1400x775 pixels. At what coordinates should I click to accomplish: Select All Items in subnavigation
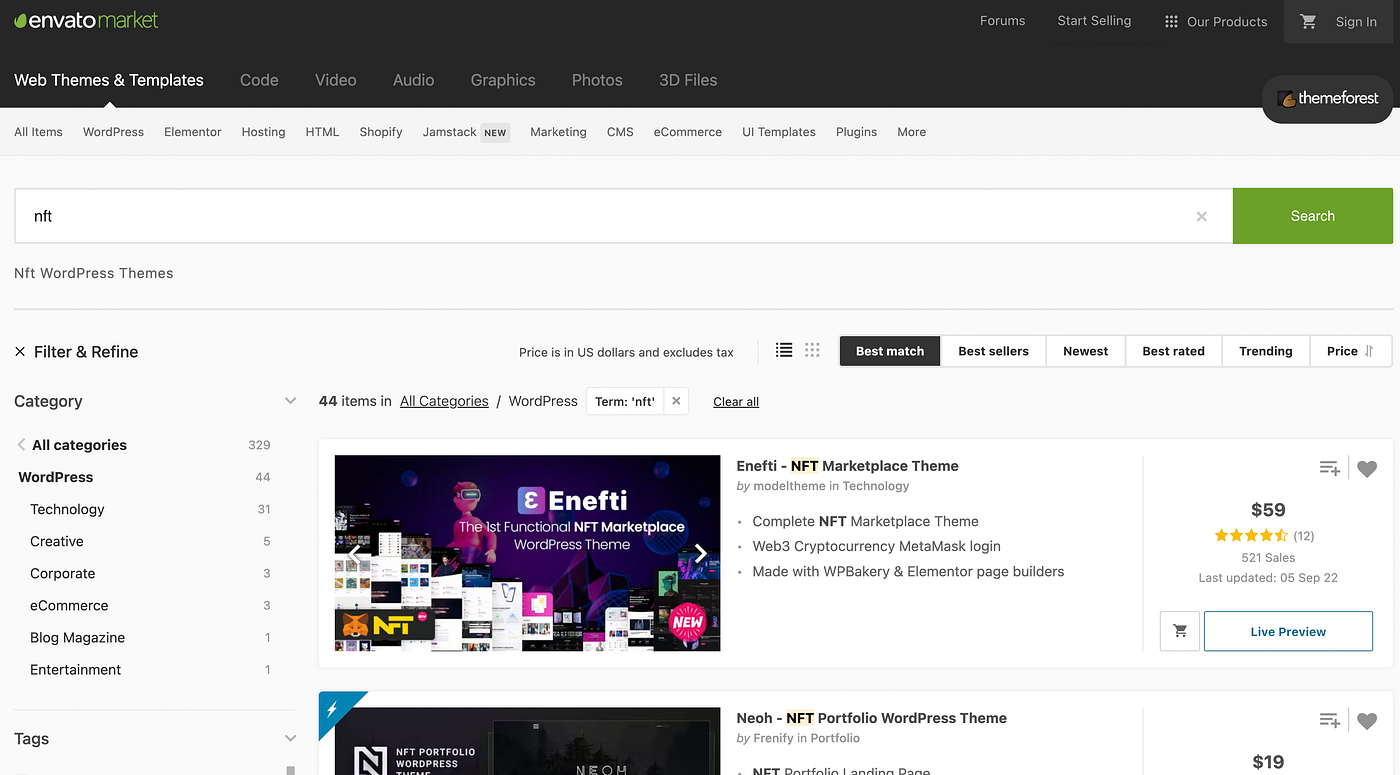pos(38,132)
